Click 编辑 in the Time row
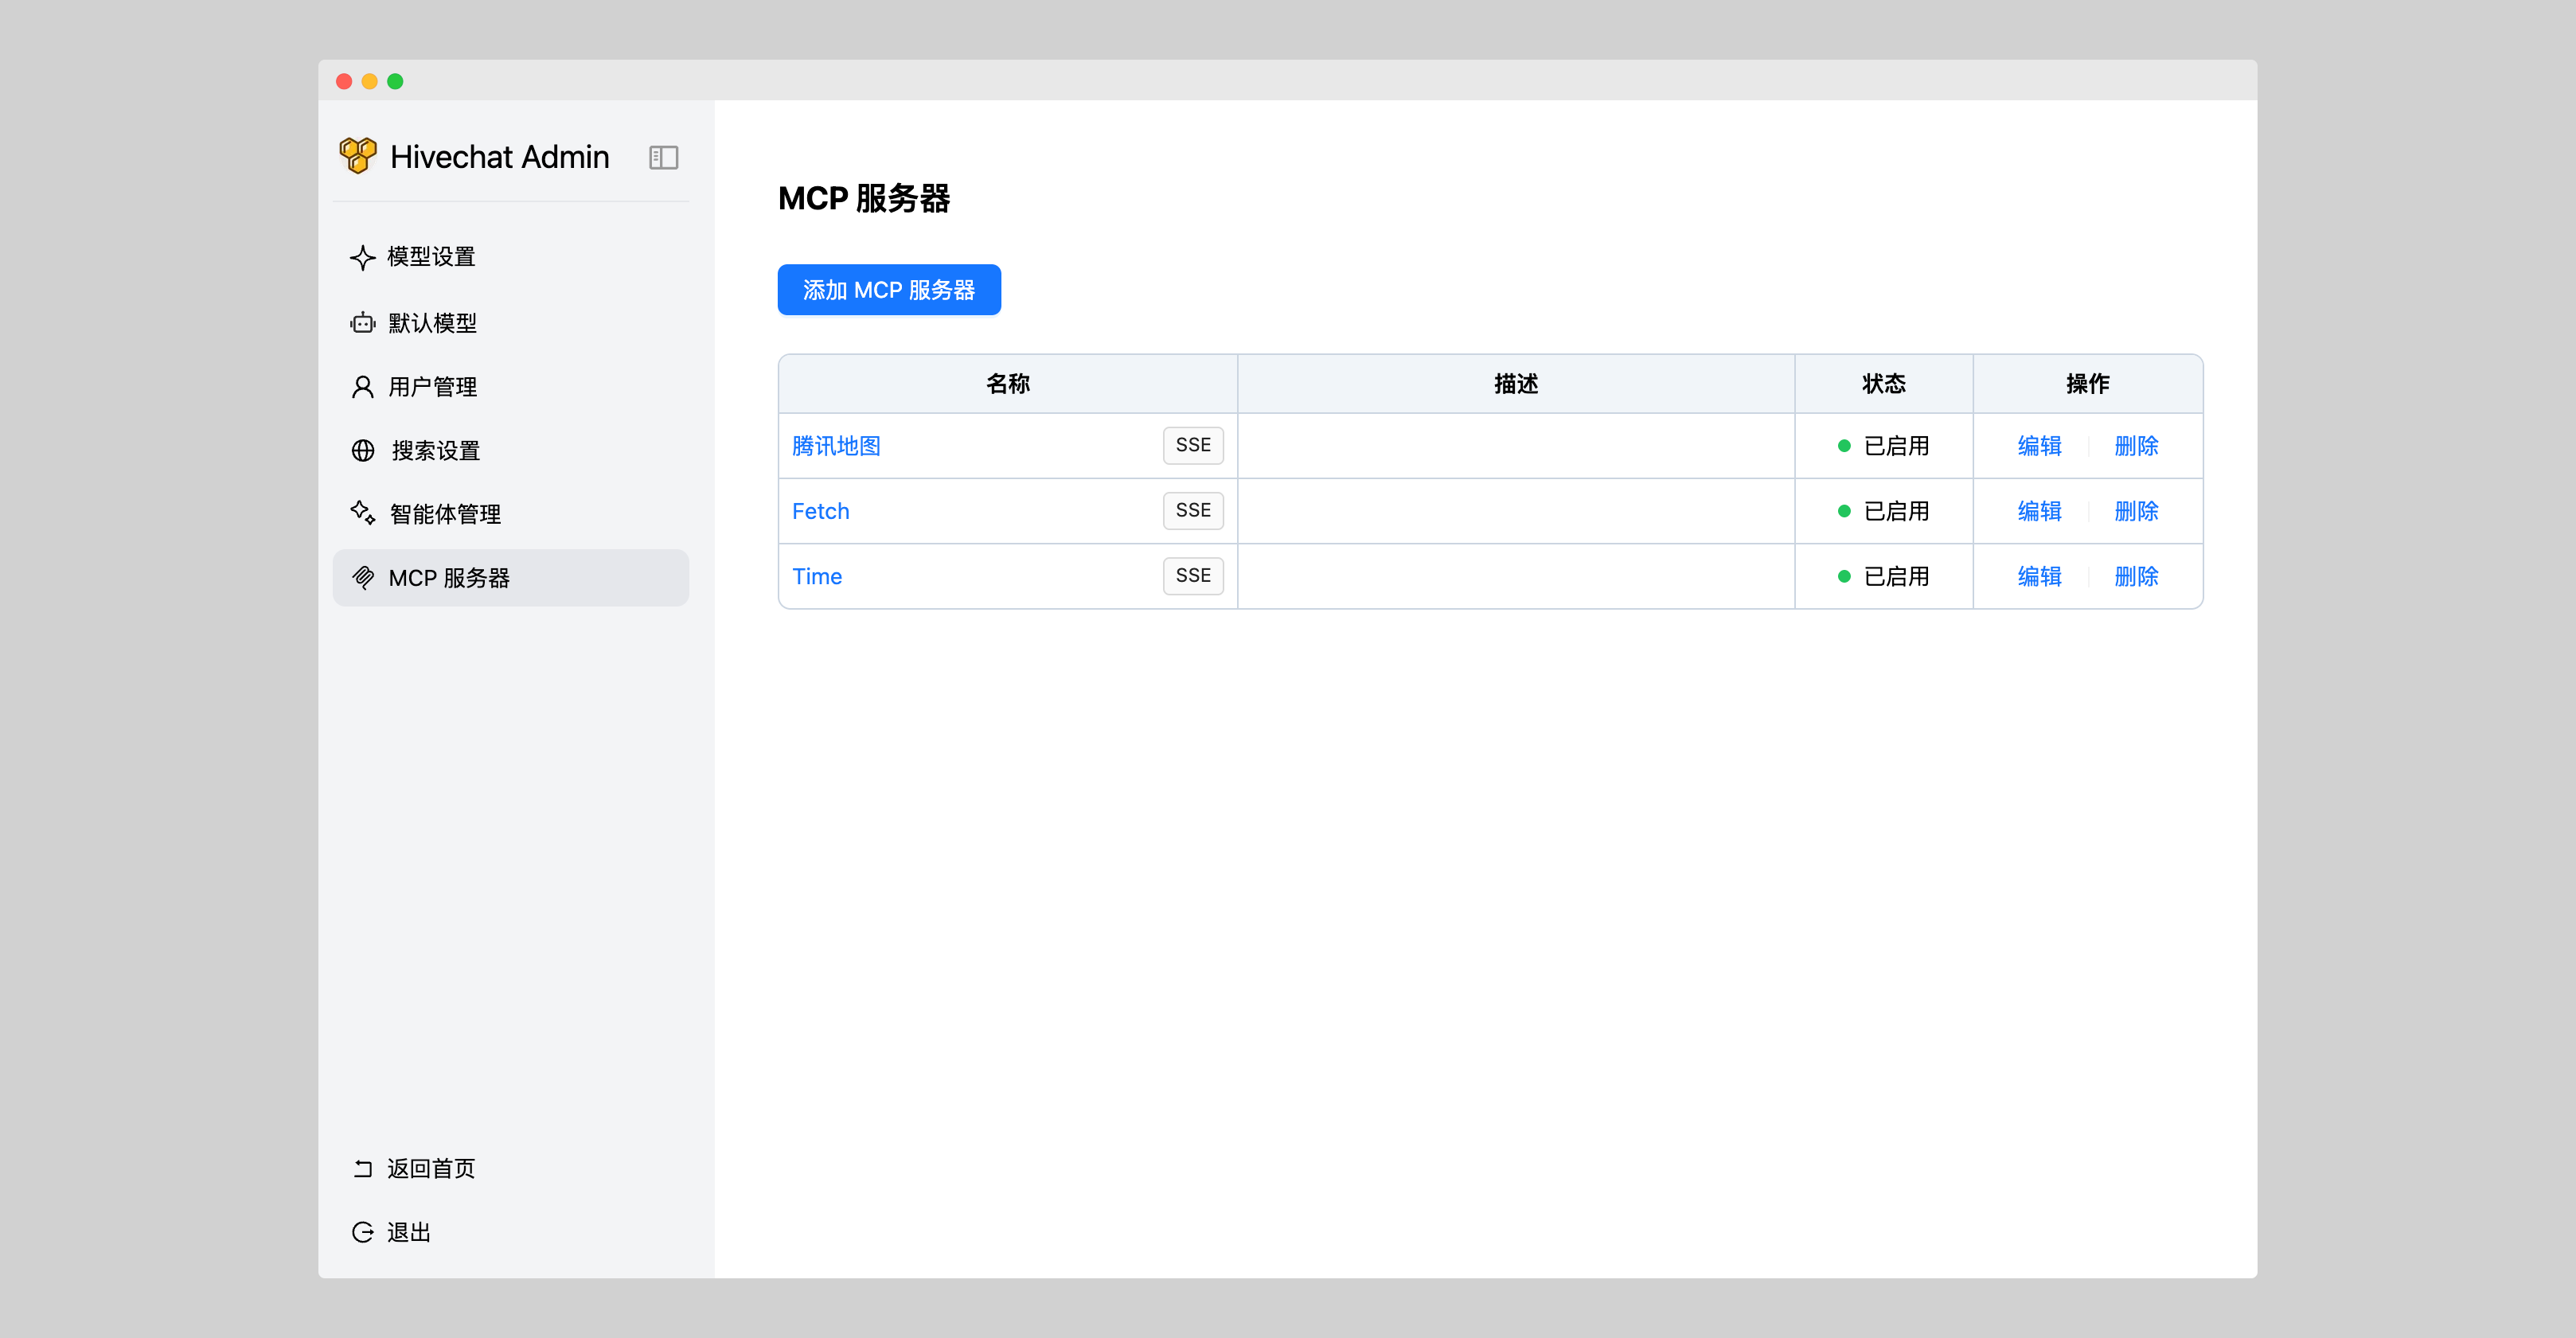 point(2039,576)
